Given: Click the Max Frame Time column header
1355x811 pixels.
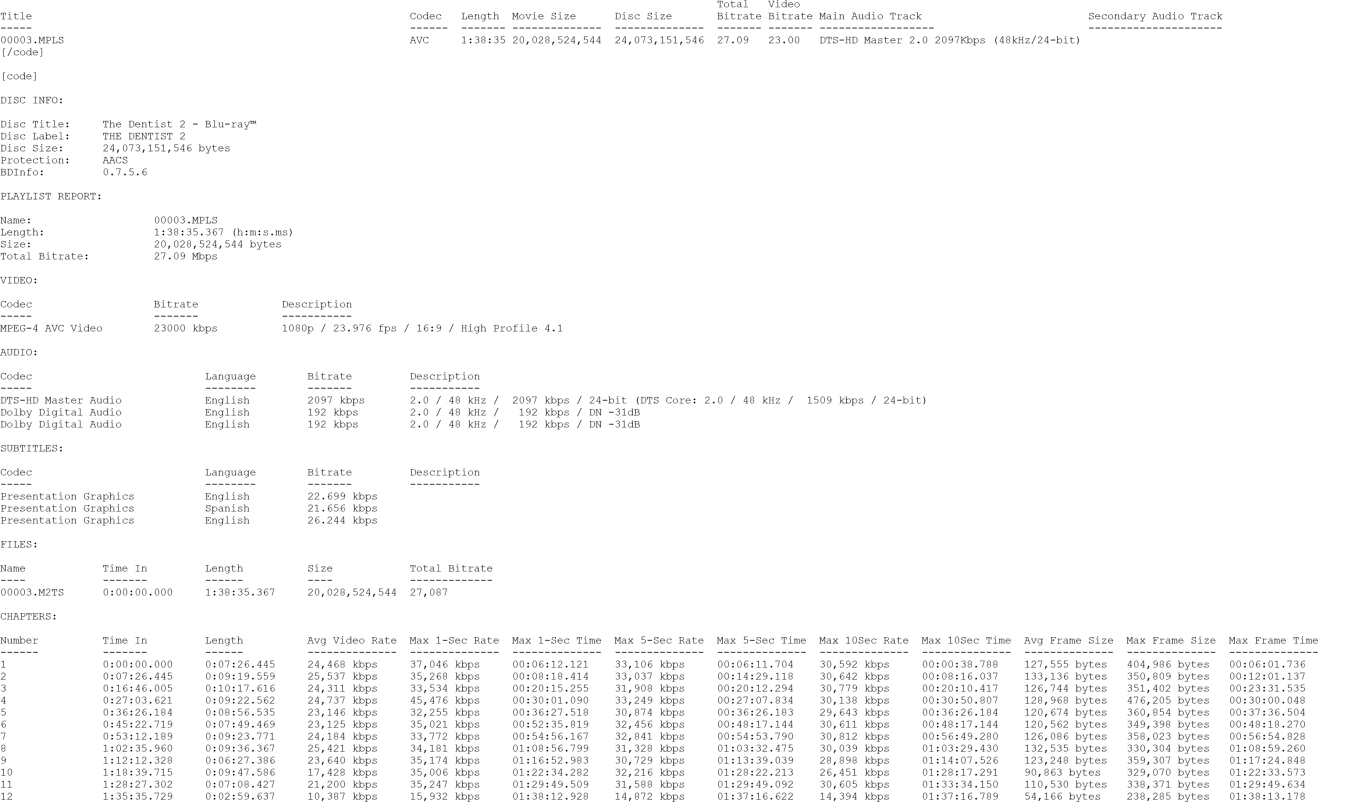Looking at the screenshot, I should point(1273,641).
